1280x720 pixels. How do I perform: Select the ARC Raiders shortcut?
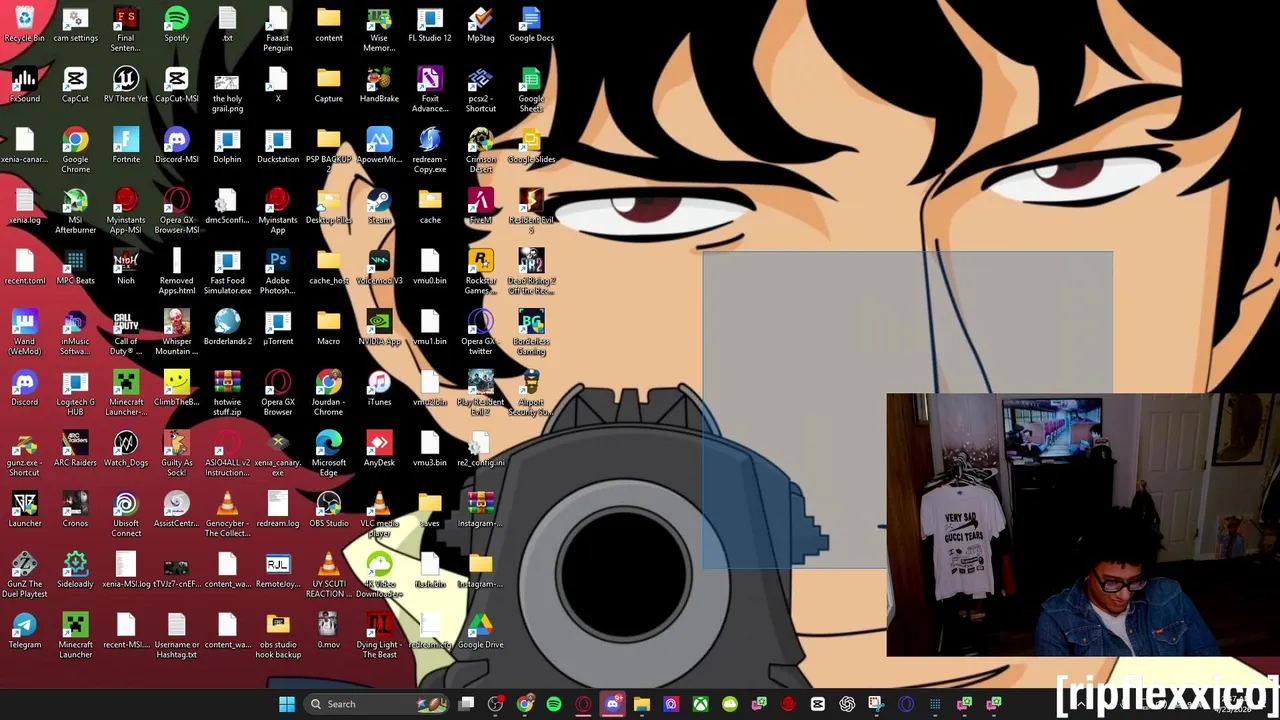[75, 449]
